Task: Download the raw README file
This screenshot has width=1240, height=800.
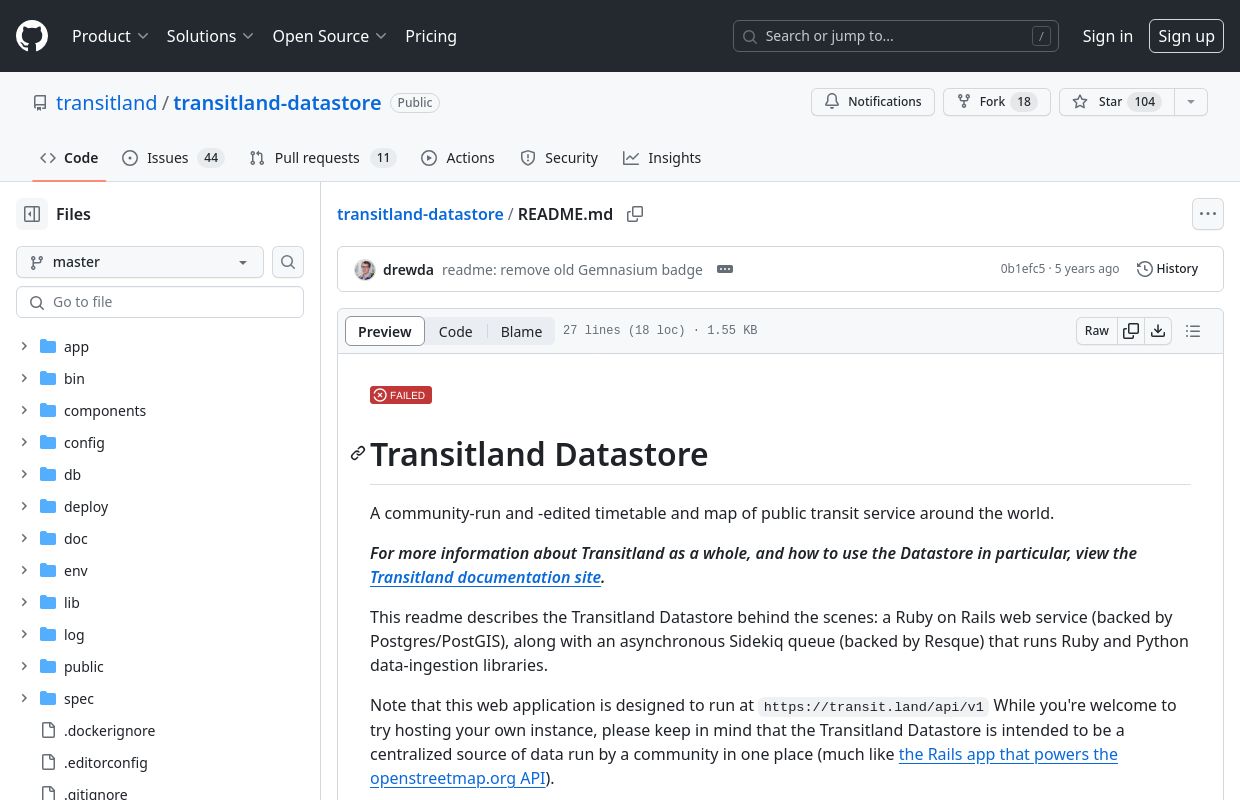Action: tap(1158, 331)
